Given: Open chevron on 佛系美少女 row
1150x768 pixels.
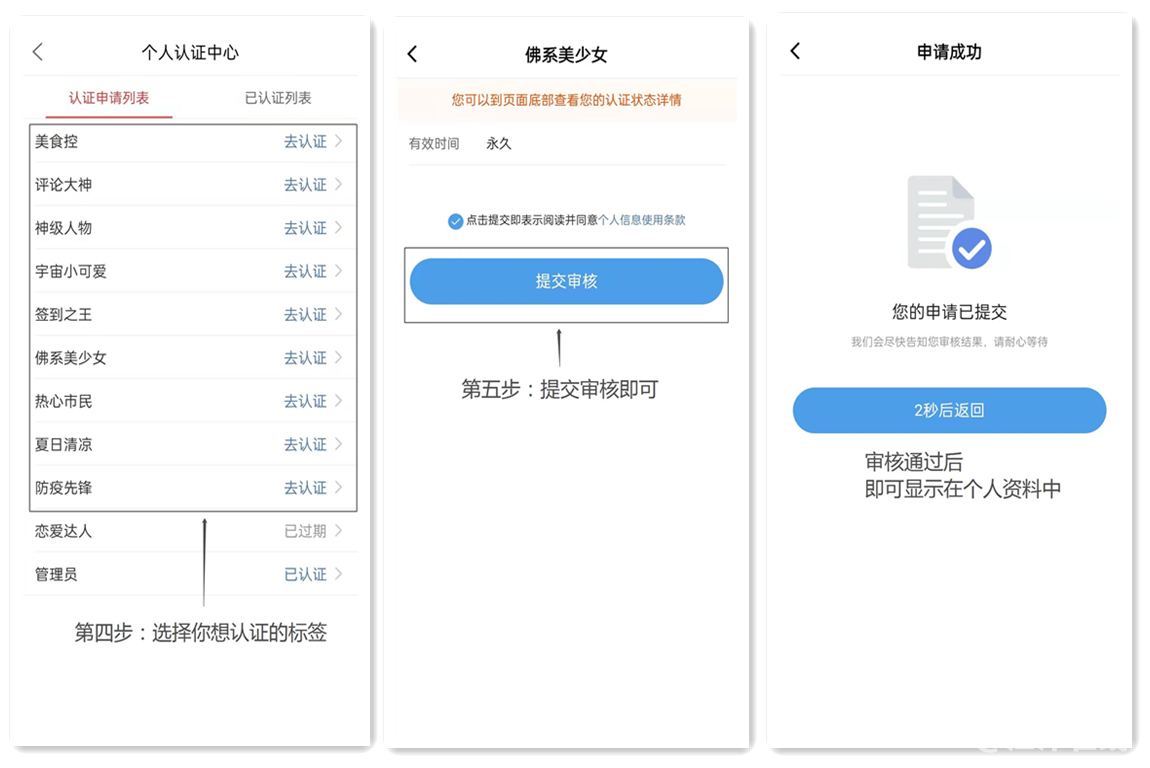Looking at the screenshot, I should (339, 357).
